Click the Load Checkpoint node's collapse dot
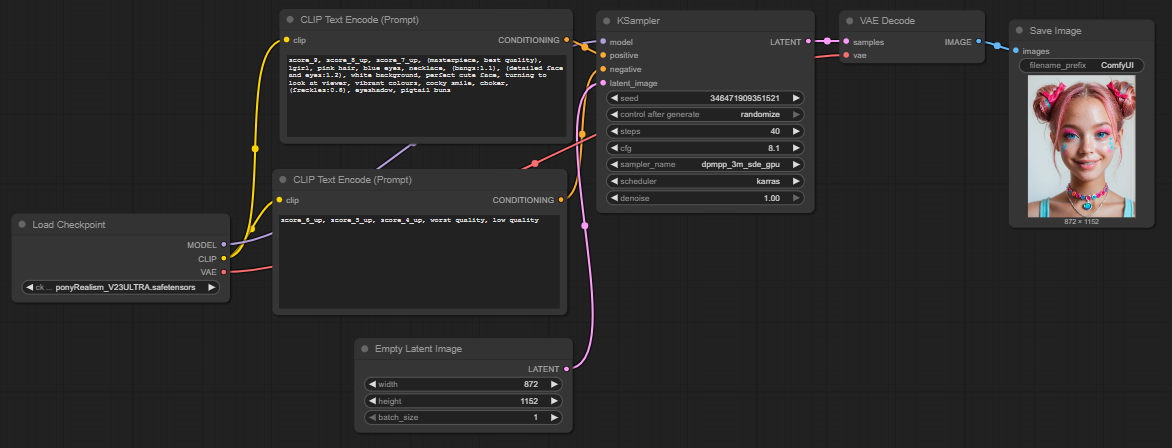The height and width of the screenshot is (448, 1172). click(23, 225)
